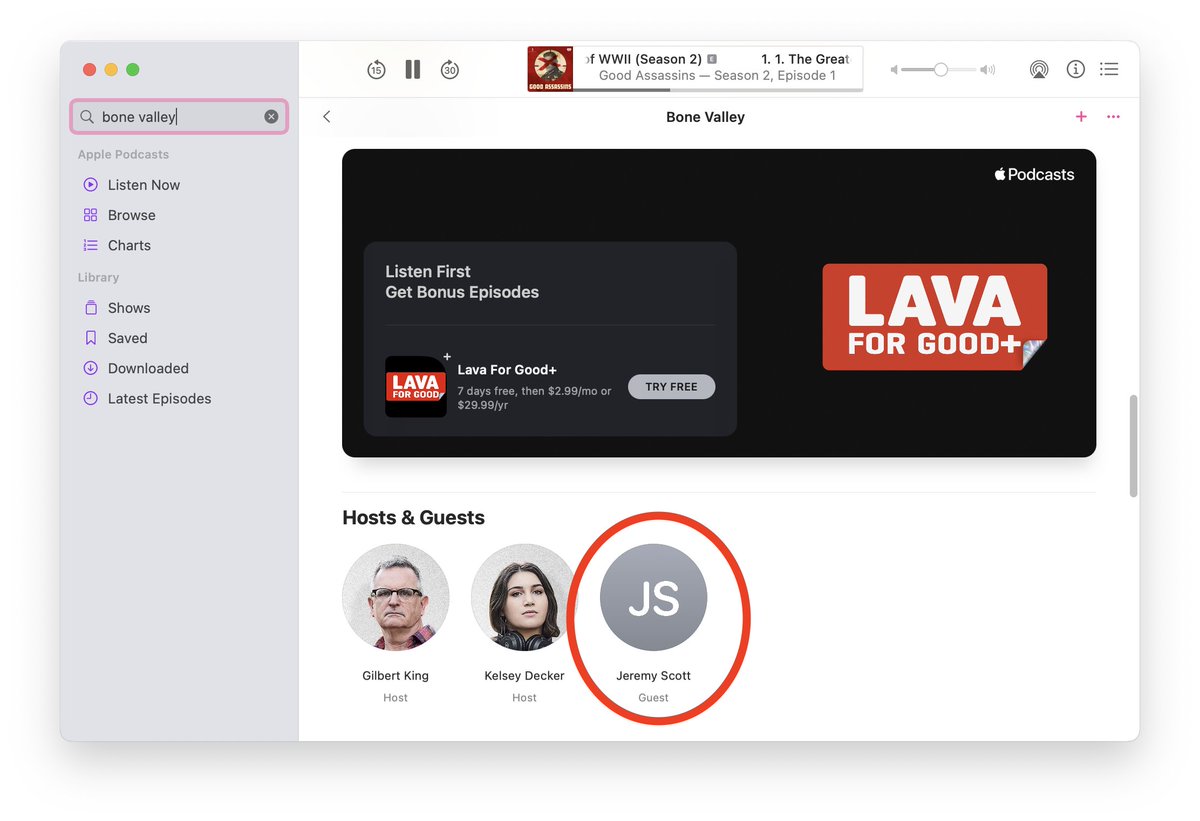1200x821 pixels.
Task: Click the Kelsey Decker name
Action: [x=524, y=676]
